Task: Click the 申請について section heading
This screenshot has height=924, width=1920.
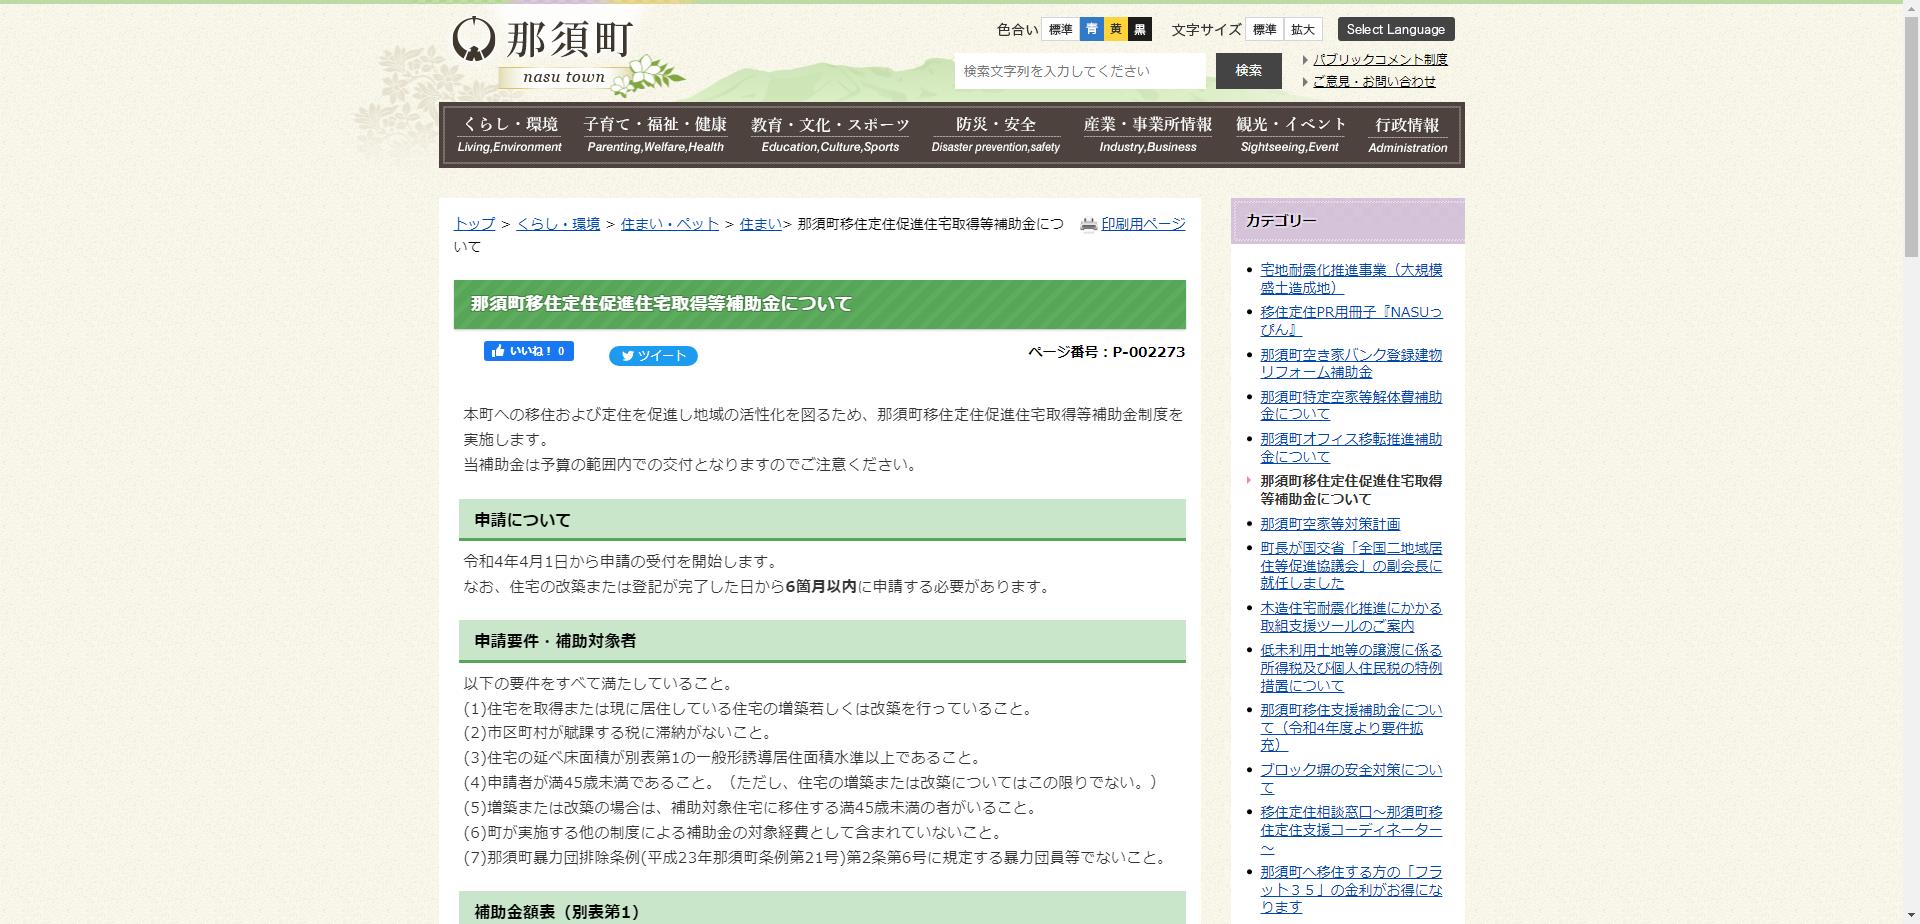Action: click(x=822, y=520)
